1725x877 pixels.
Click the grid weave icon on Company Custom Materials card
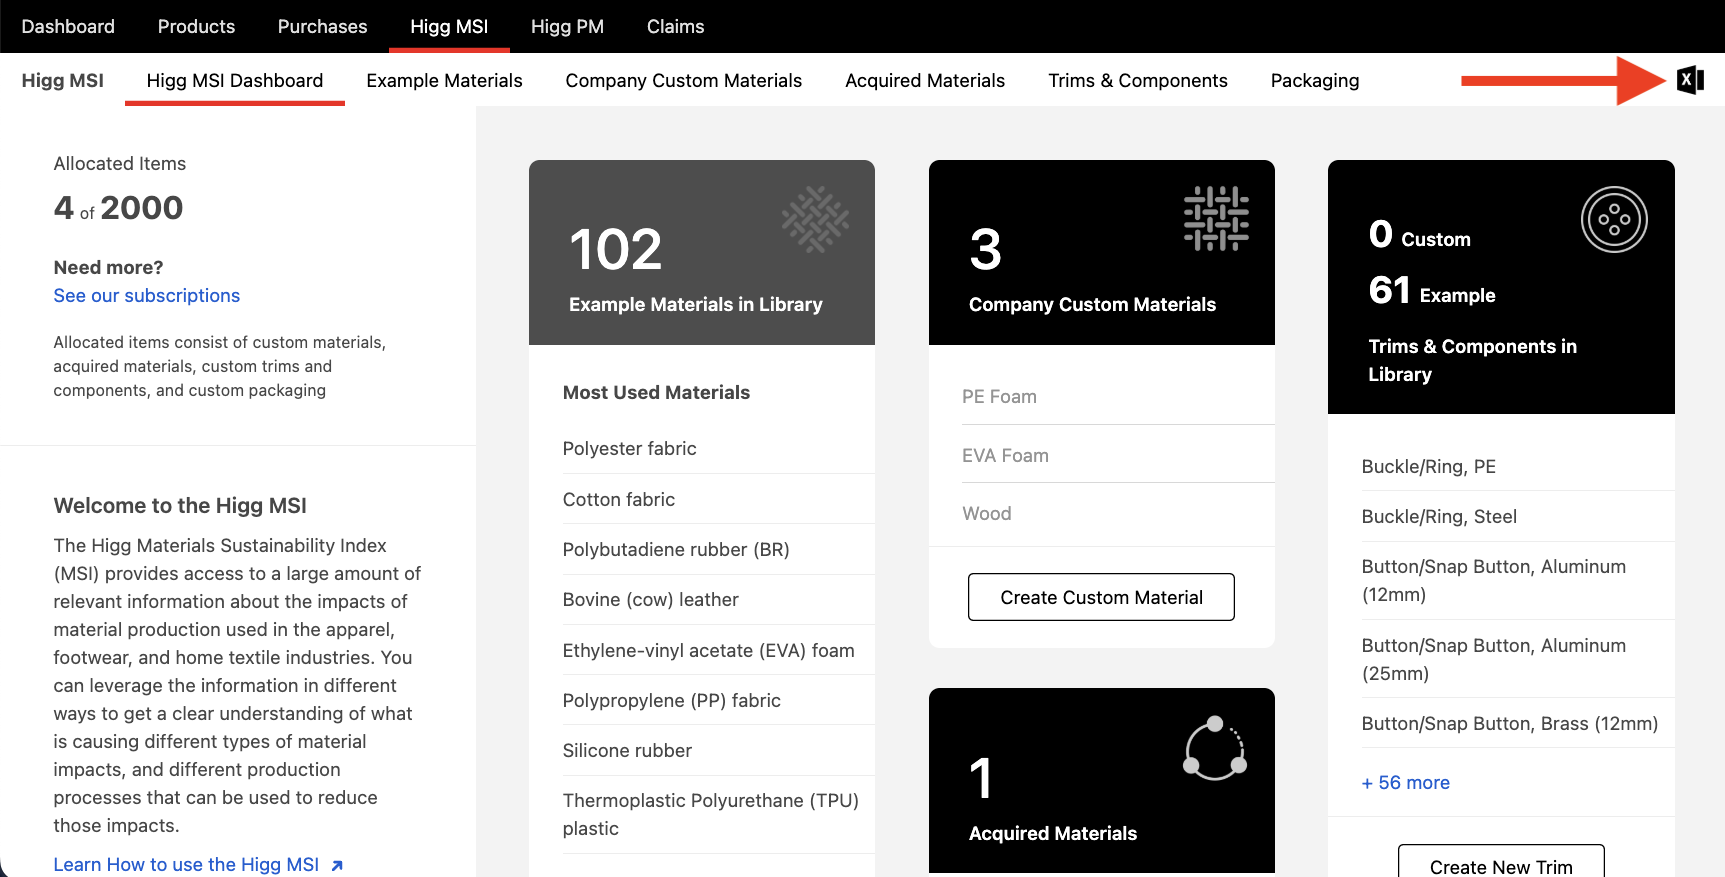(x=1216, y=219)
